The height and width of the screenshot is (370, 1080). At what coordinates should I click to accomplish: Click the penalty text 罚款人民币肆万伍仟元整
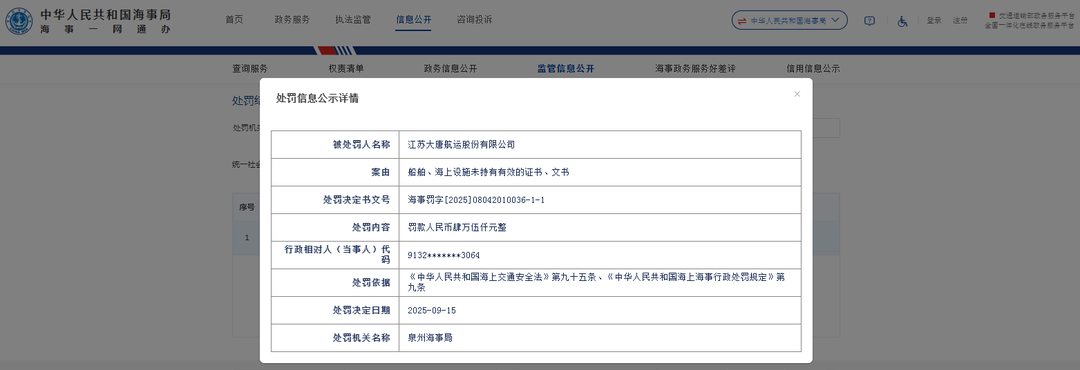[457, 227]
